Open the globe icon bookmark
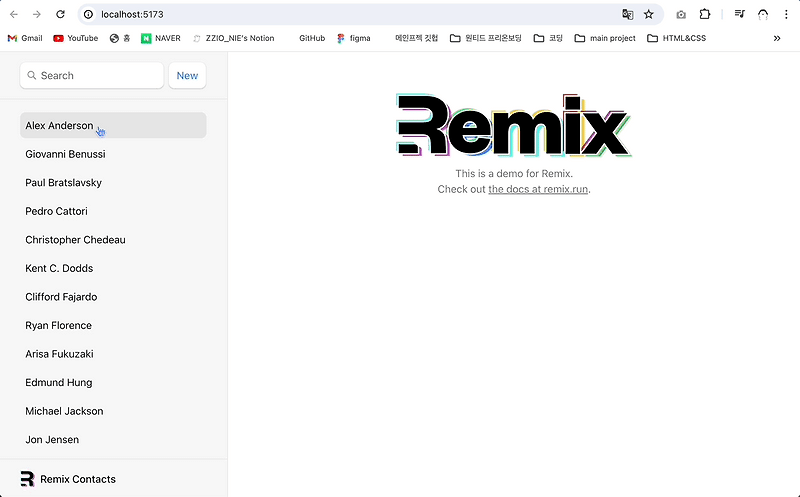 coord(119,38)
